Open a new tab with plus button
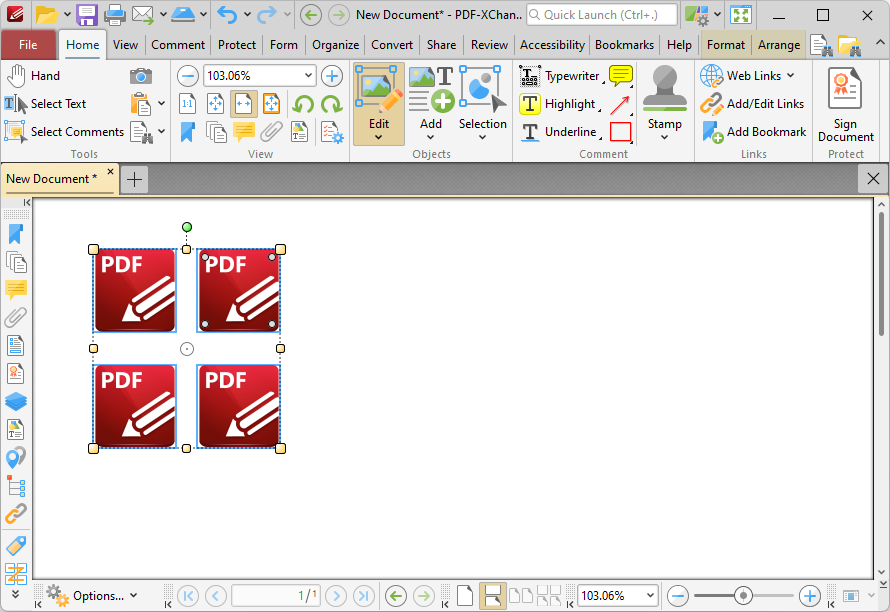The height and width of the screenshot is (612, 890). 135,180
